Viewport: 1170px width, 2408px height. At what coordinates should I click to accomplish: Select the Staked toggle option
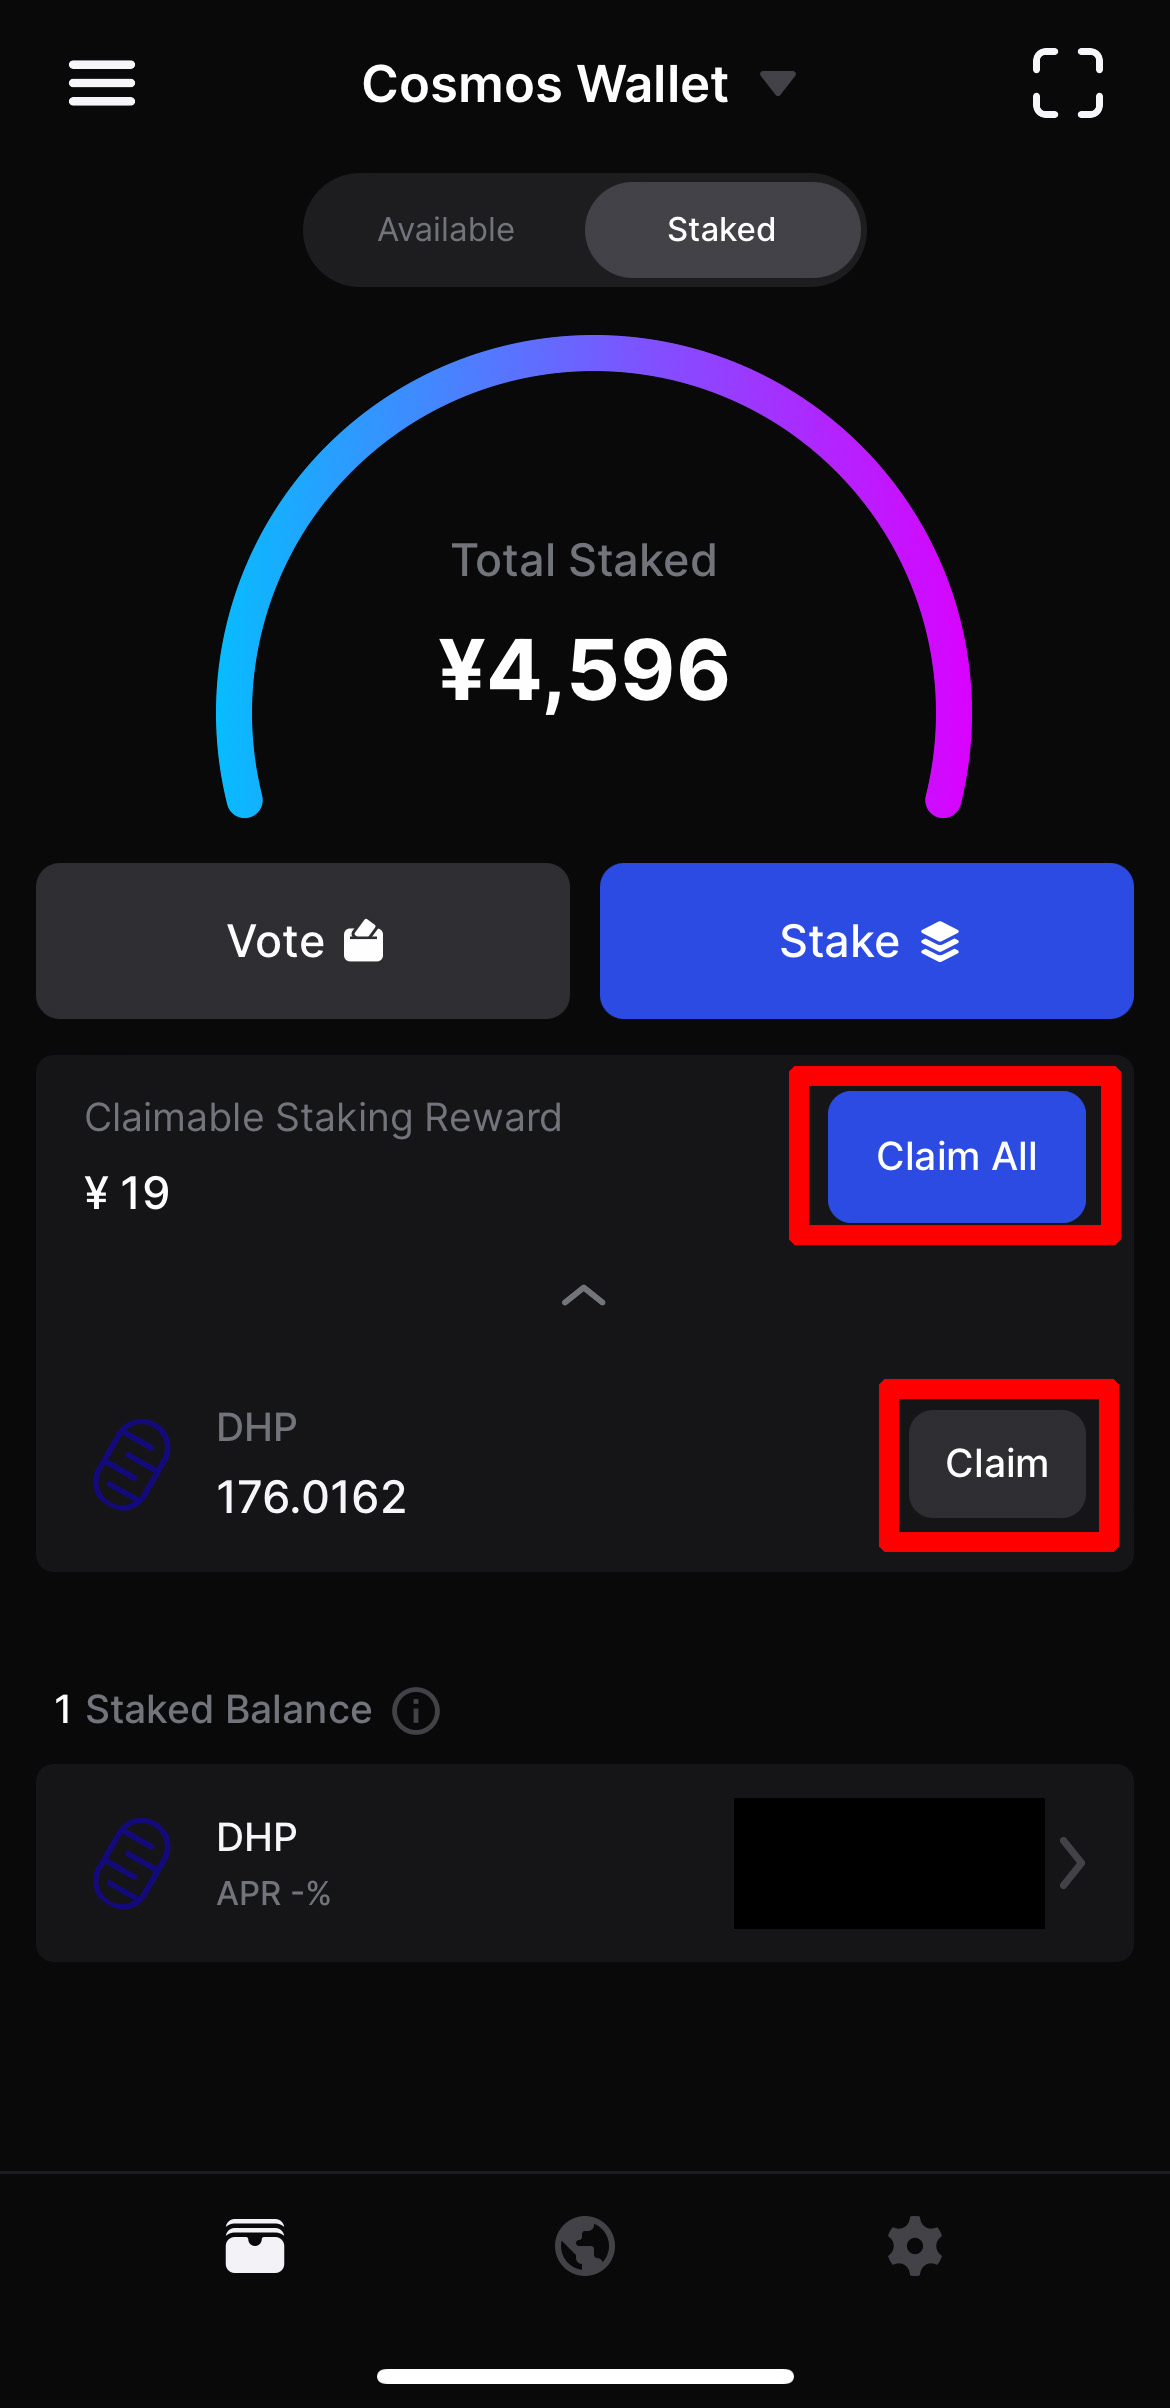click(x=722, y=230)
